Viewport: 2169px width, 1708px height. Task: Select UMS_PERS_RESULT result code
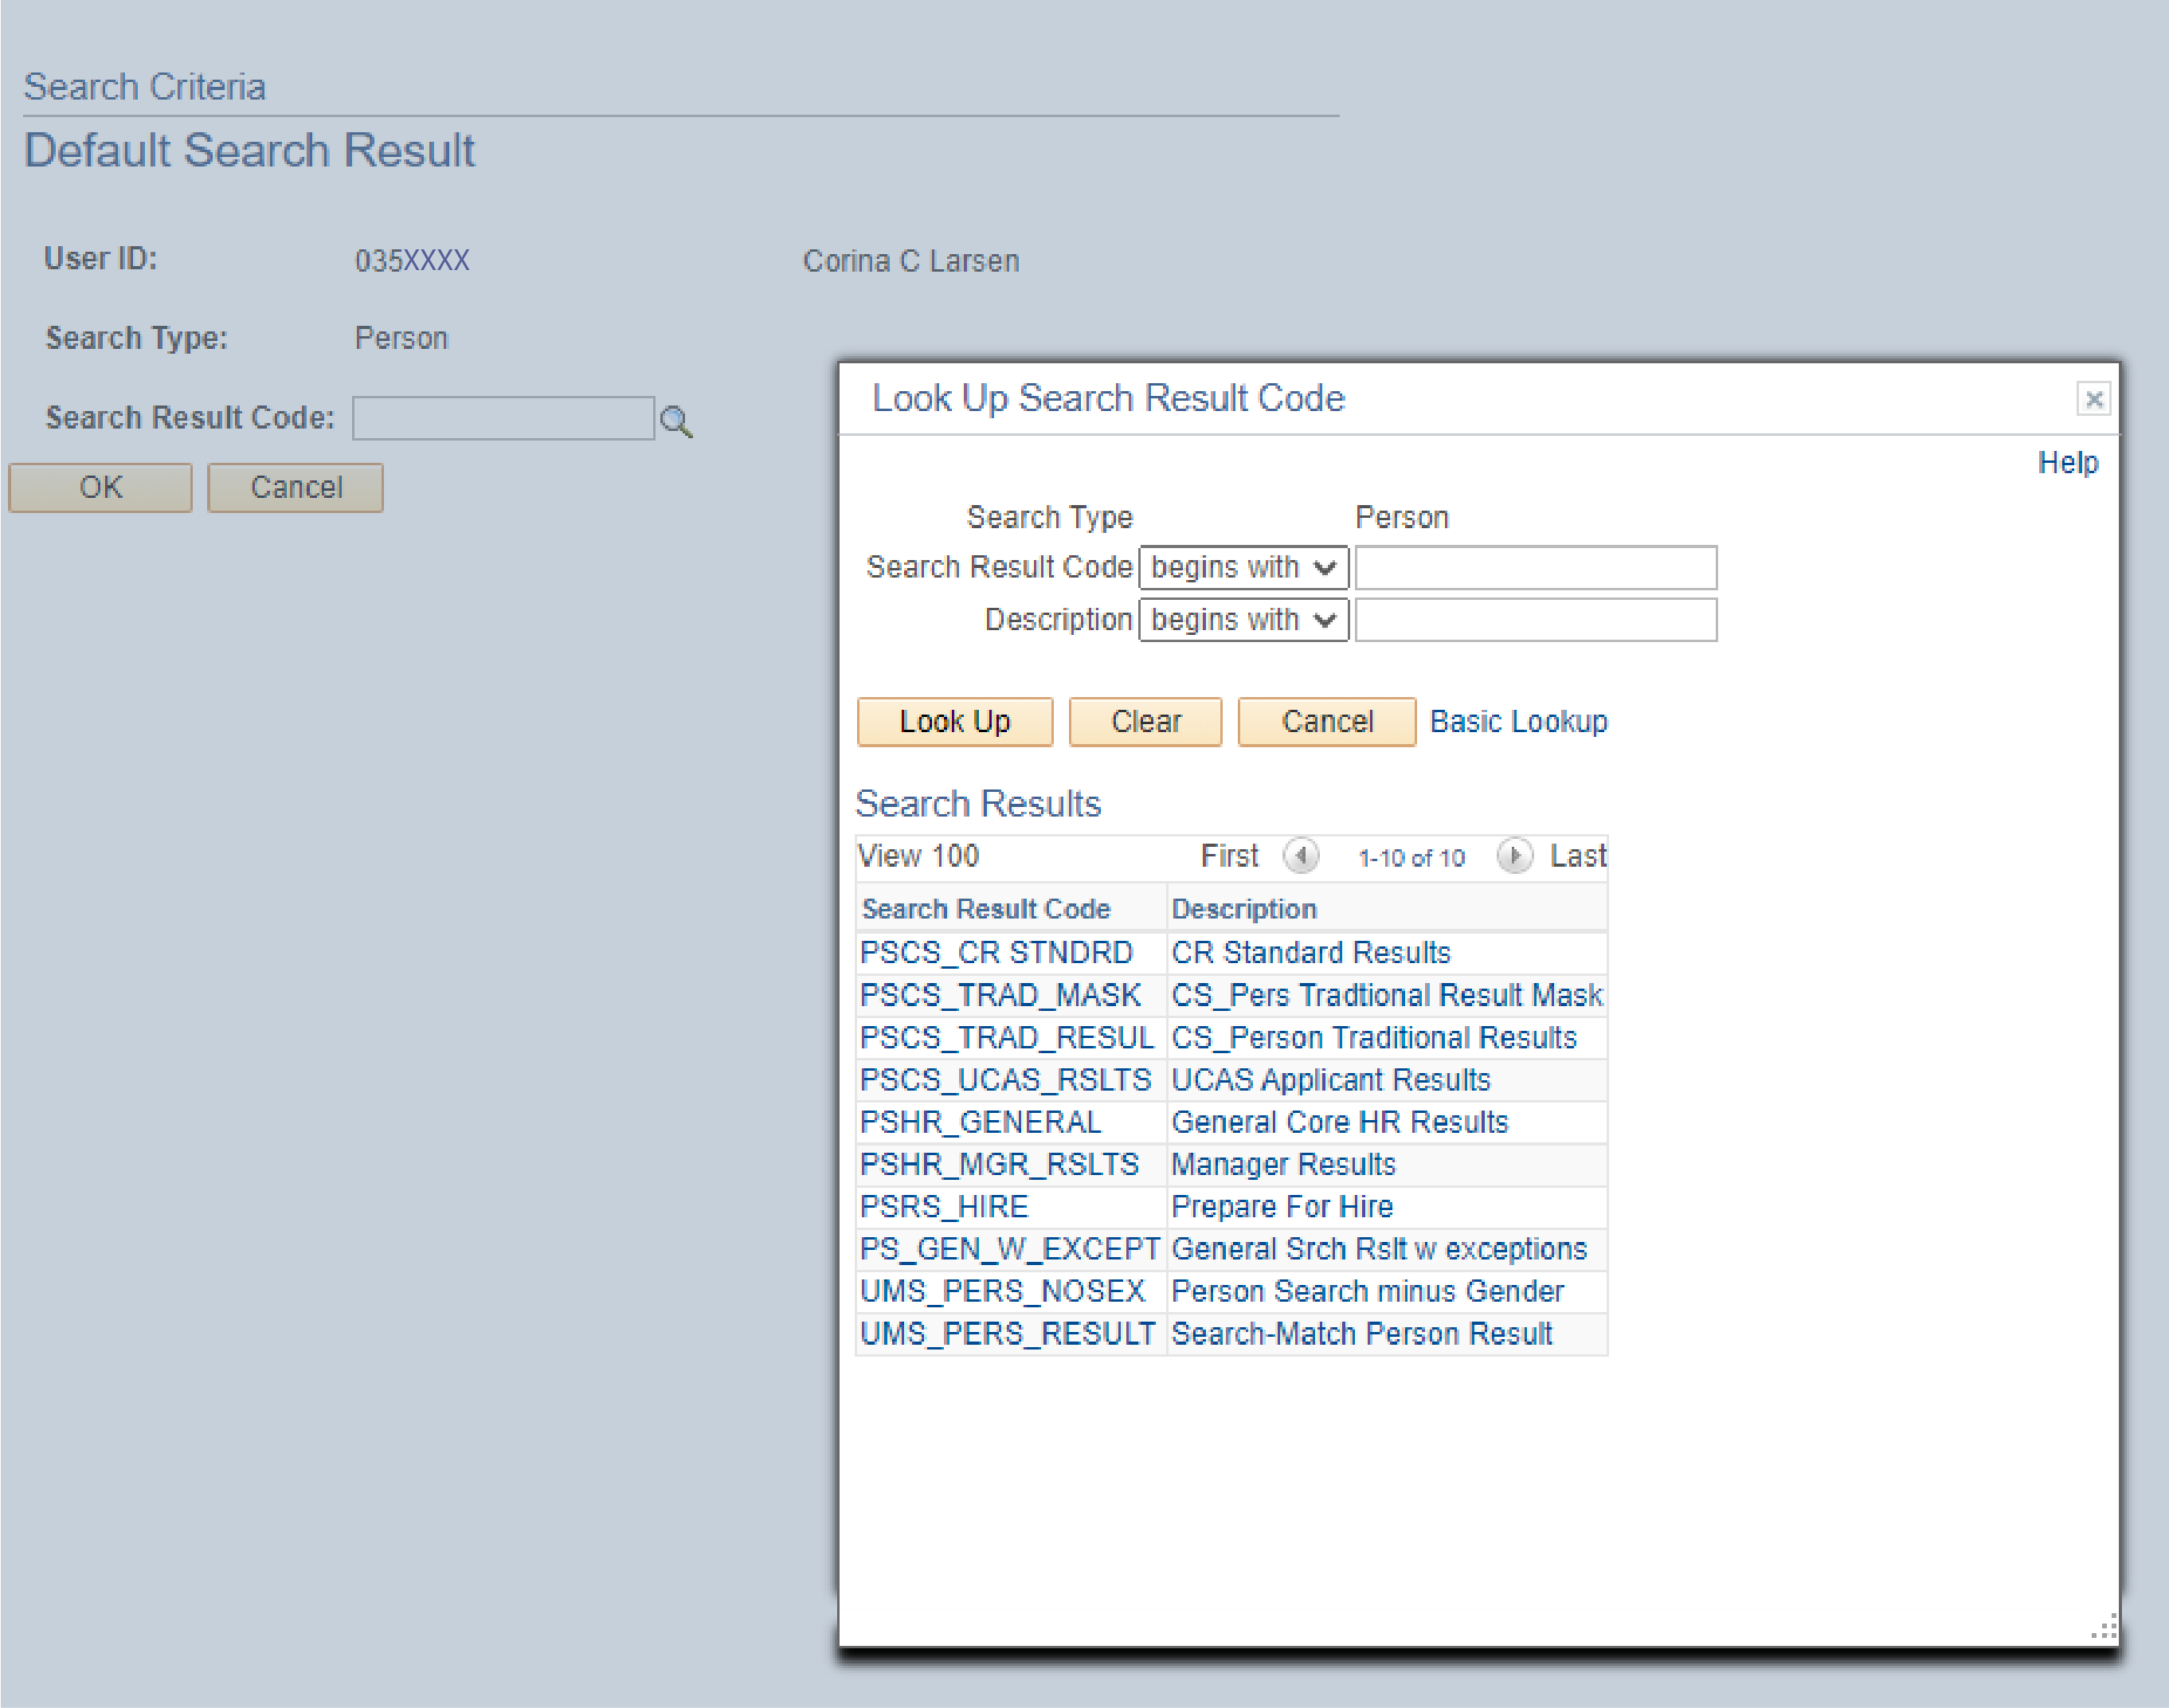[1008, 1334]
